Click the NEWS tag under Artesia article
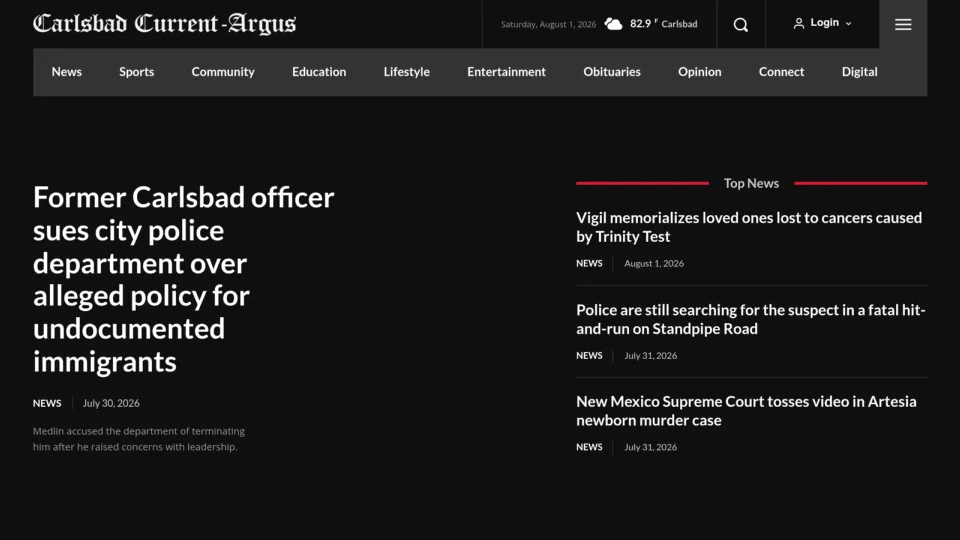 click(589, 448)
